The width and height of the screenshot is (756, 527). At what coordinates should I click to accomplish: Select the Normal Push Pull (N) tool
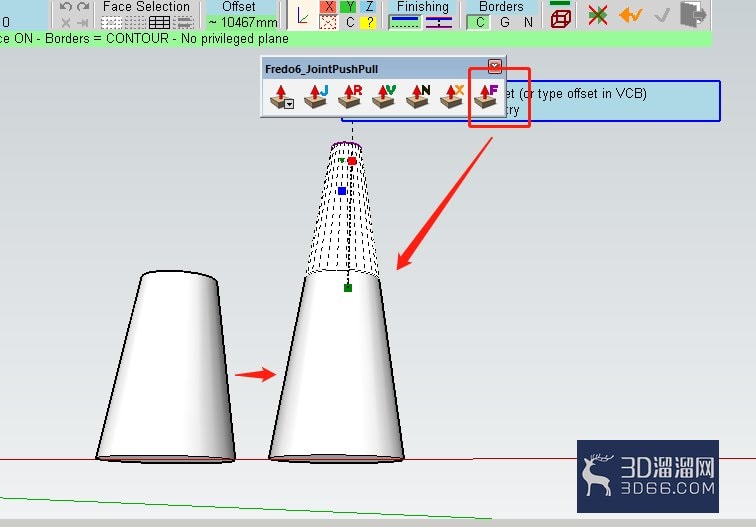[418, 96]
